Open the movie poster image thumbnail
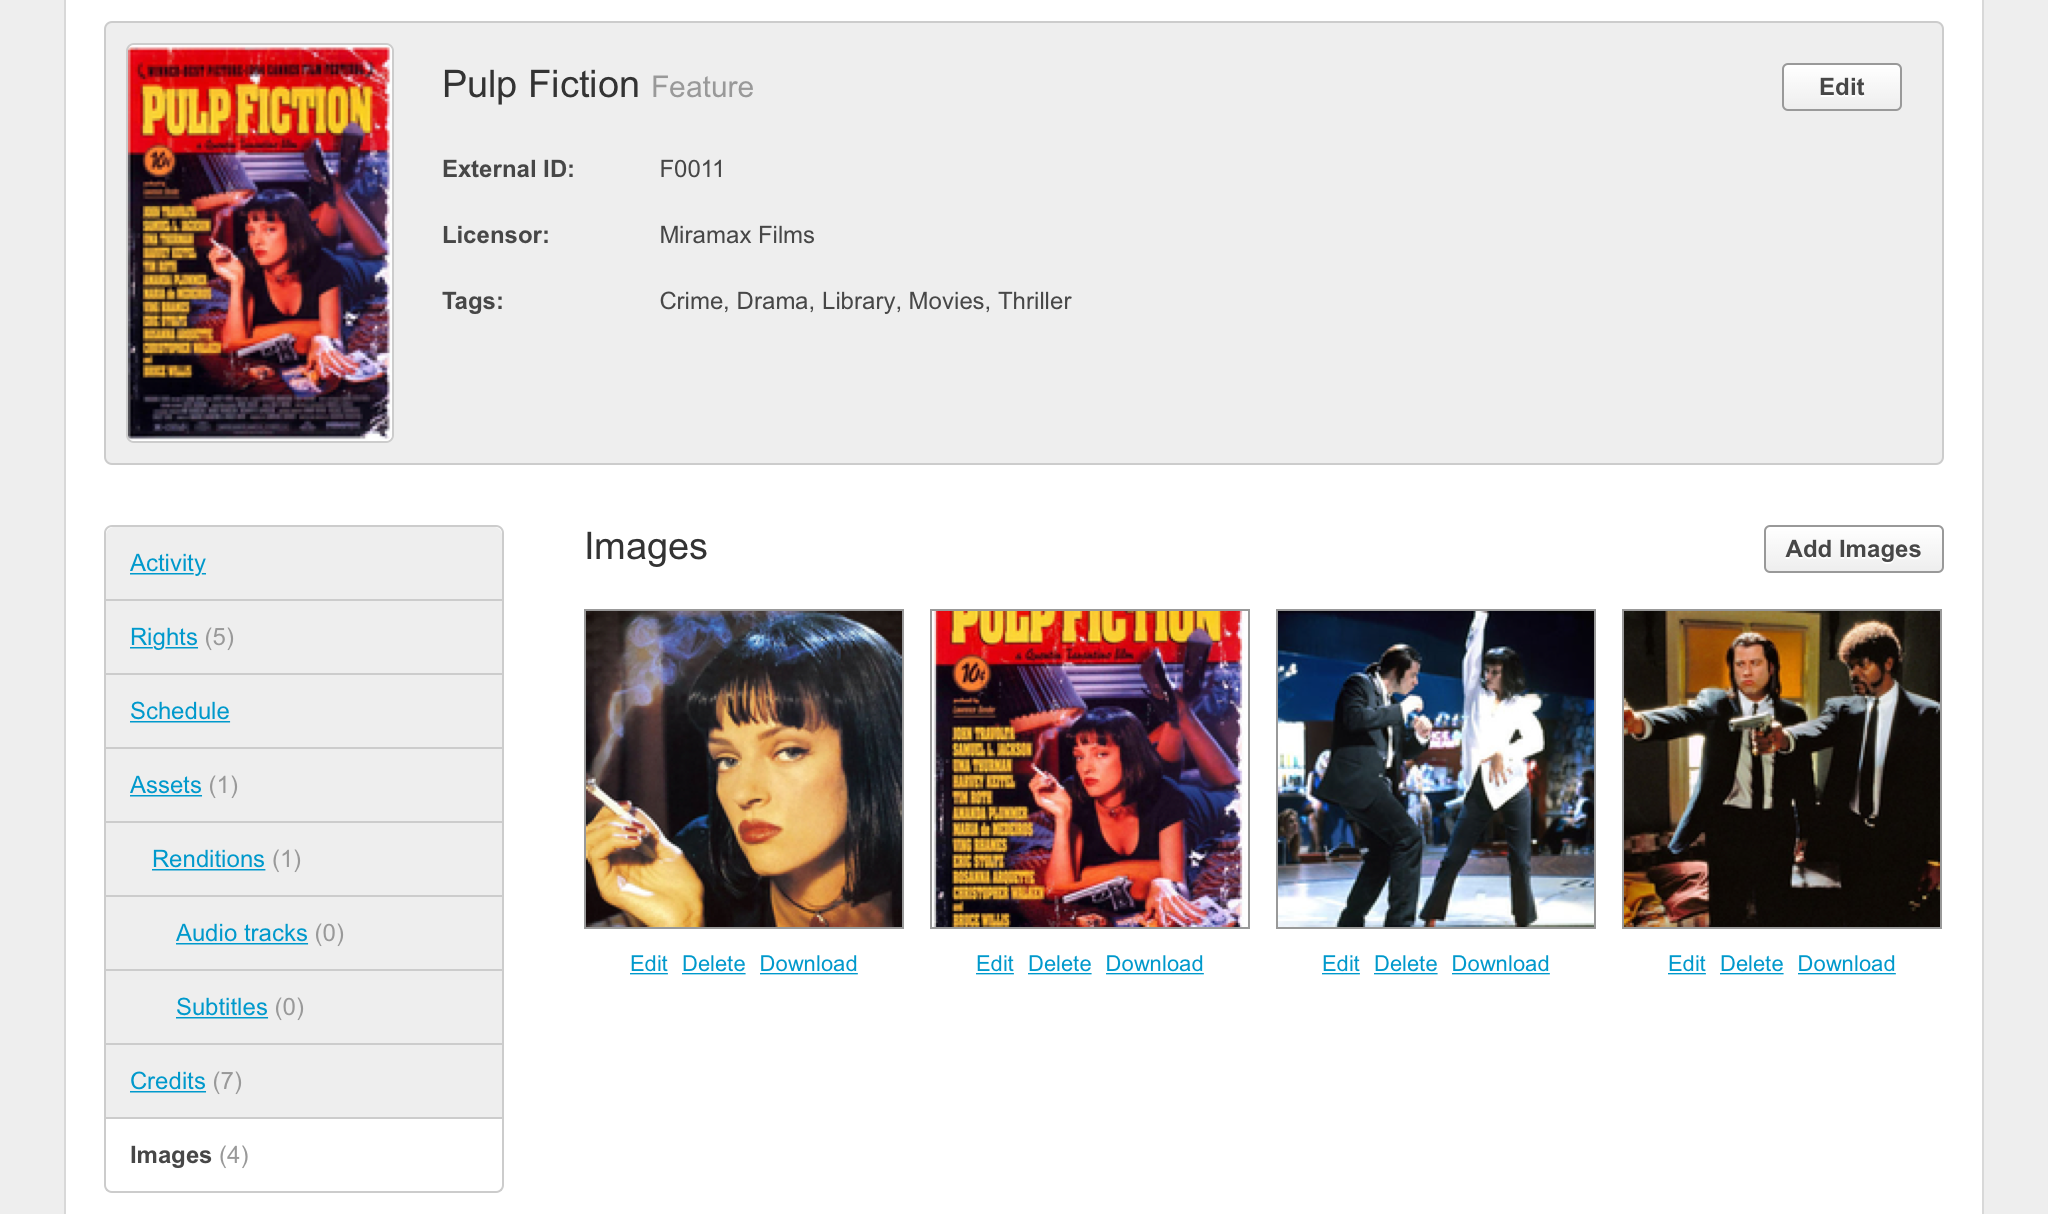 tap(1090, 769)
